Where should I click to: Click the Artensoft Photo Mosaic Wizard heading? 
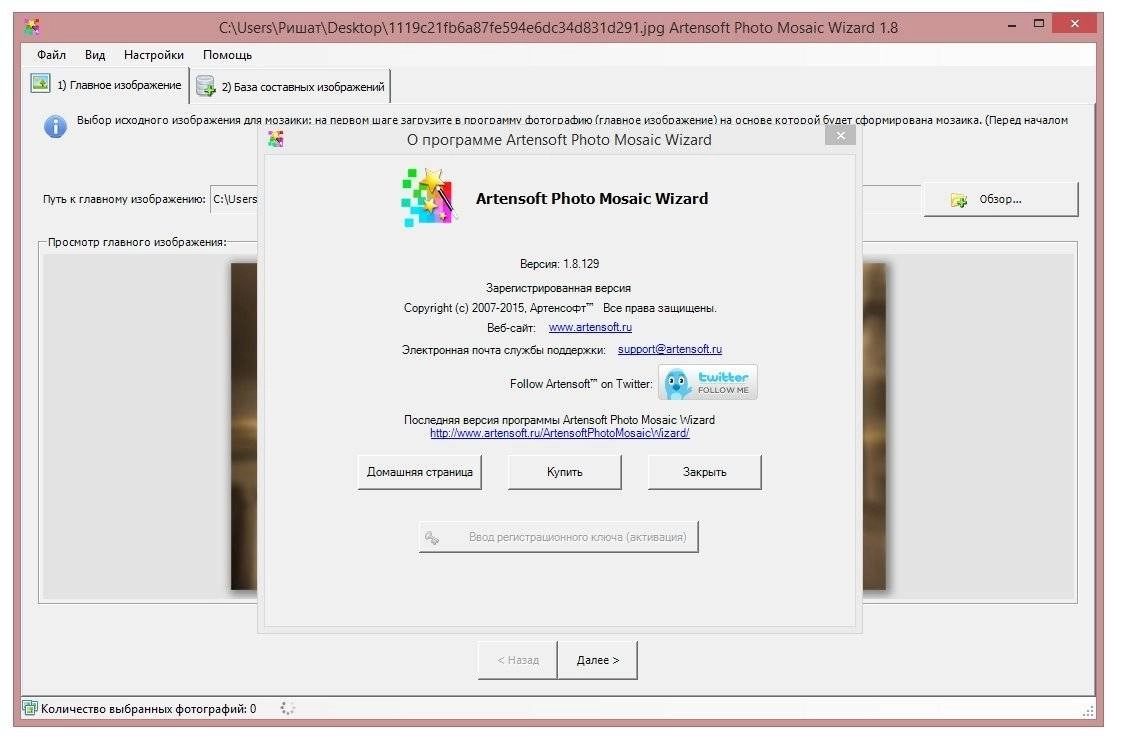click(x=592, y=199)
